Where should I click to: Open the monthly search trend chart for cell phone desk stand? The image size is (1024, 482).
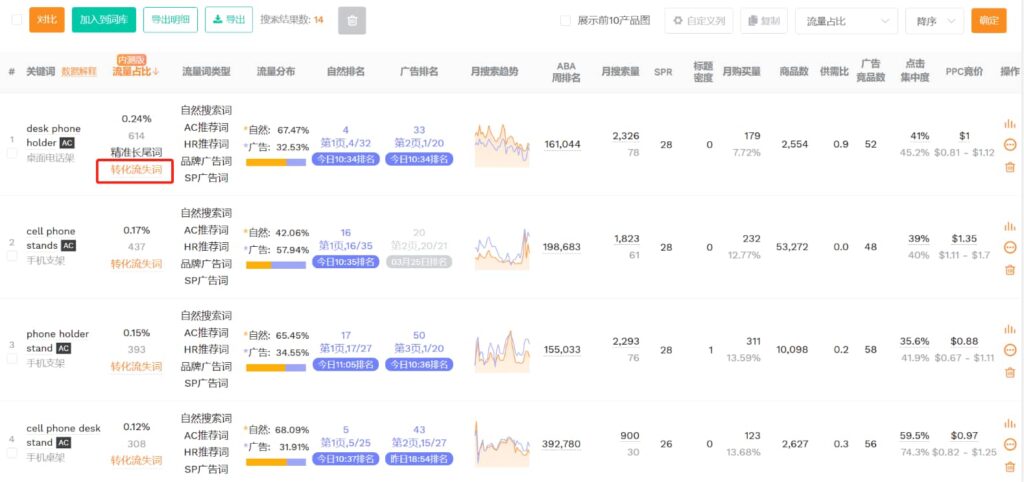click(502, 443)
